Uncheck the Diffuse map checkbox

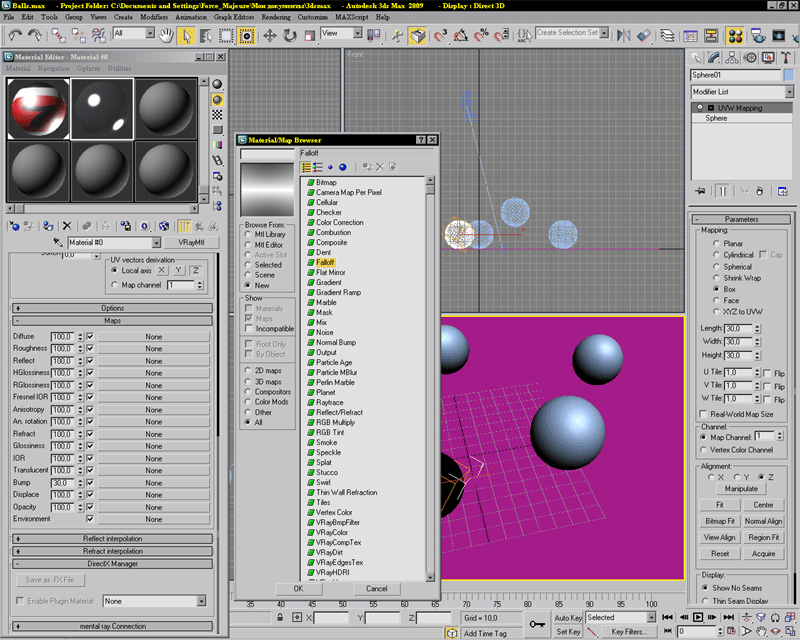[x=90, y=336]
